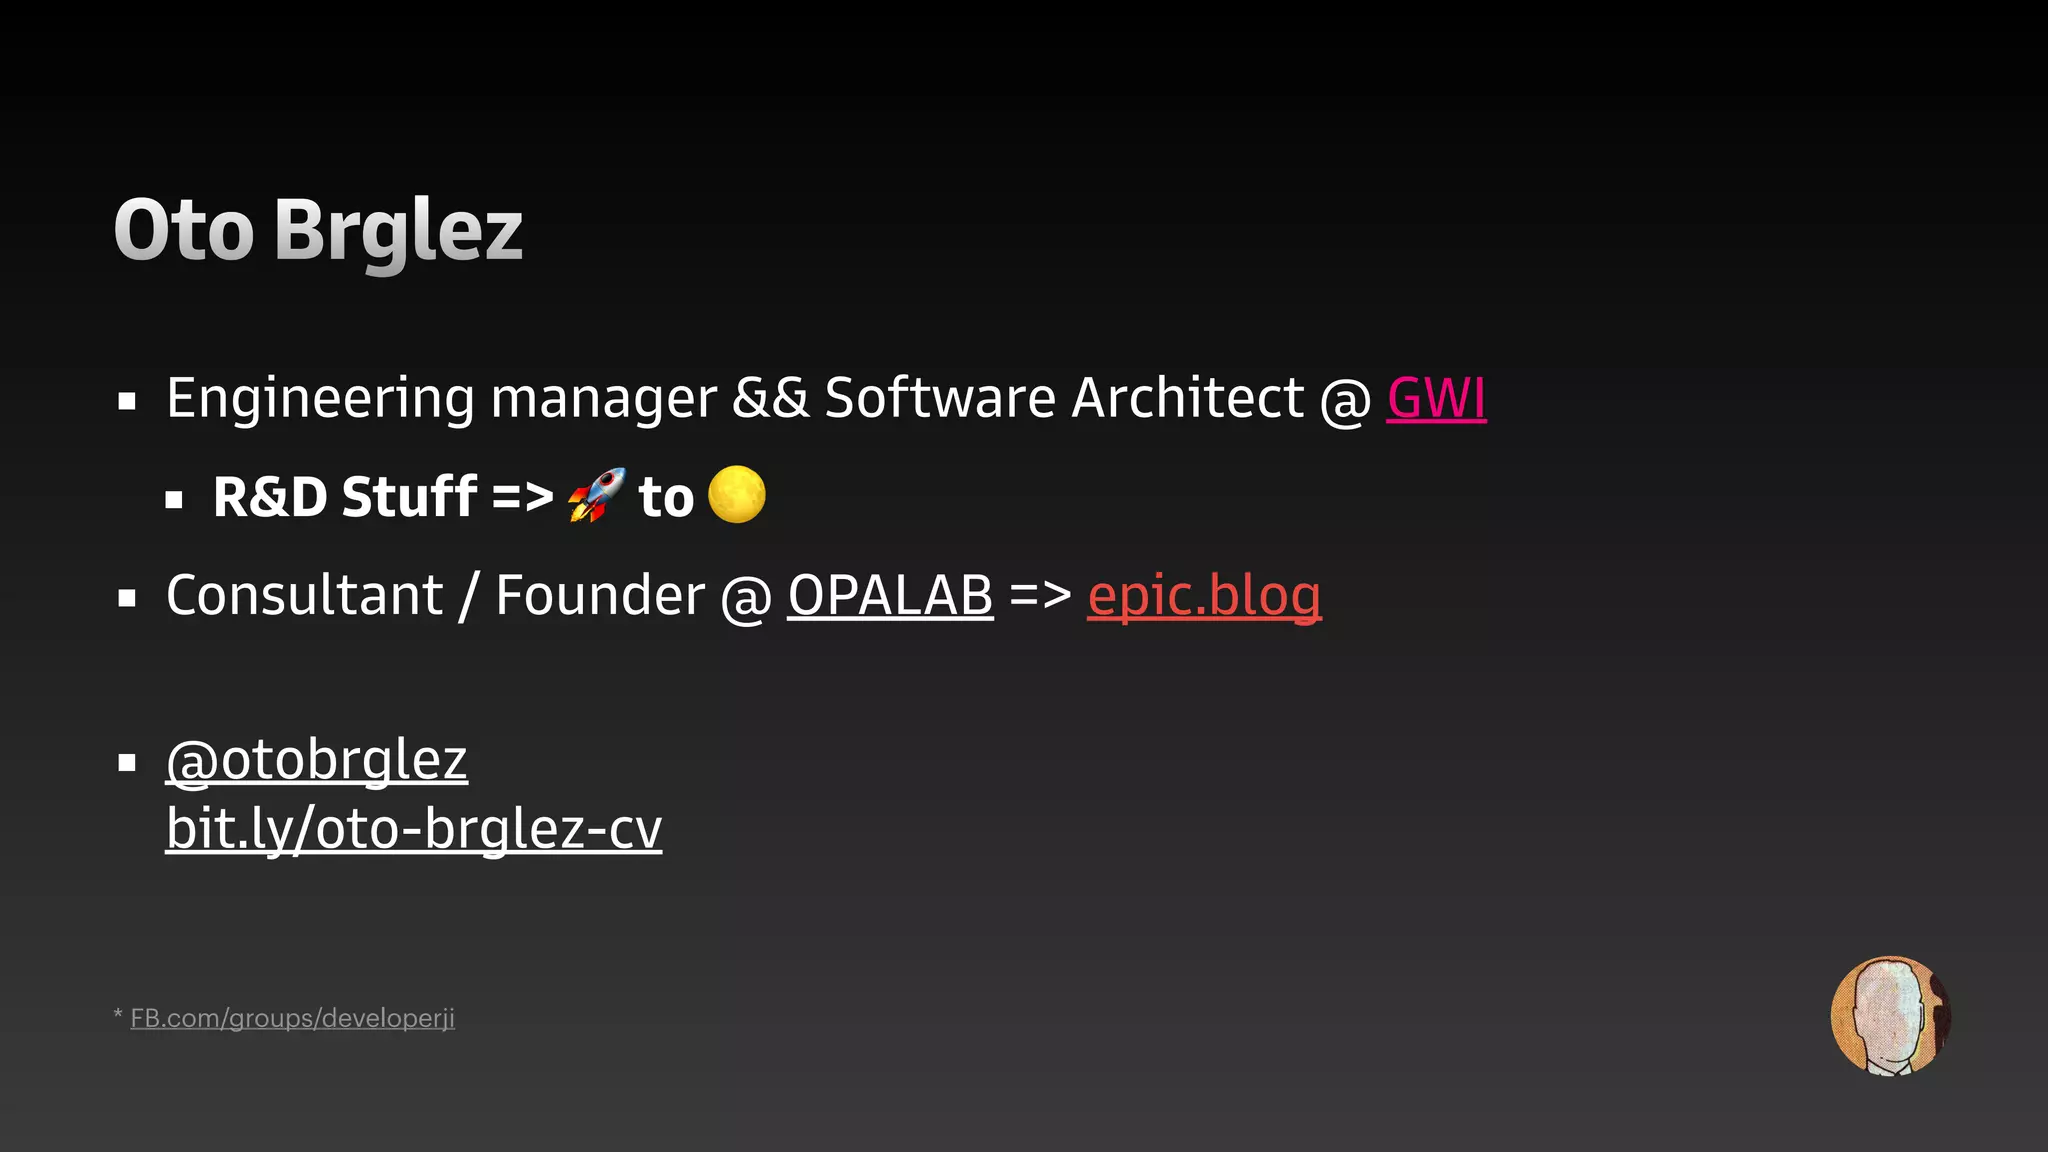Open the FB.com/groups/developerji footnote link

(292, 1018)
